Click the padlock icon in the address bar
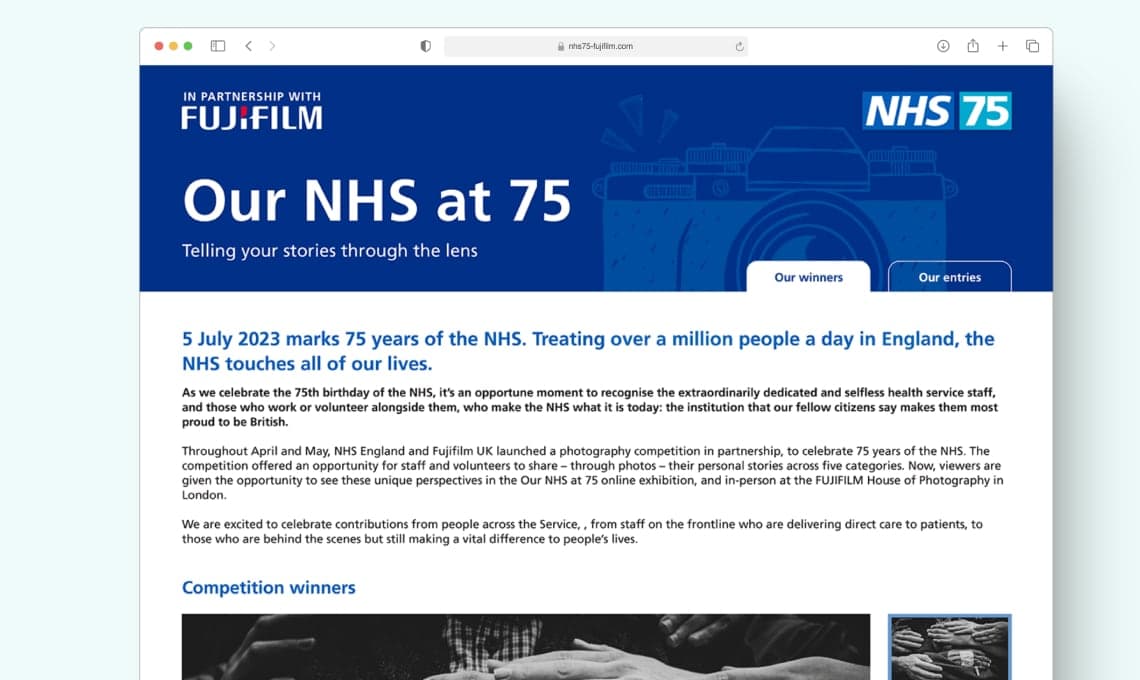The width and height of the screenshot is (1140, 680). [x=561, y=46]
